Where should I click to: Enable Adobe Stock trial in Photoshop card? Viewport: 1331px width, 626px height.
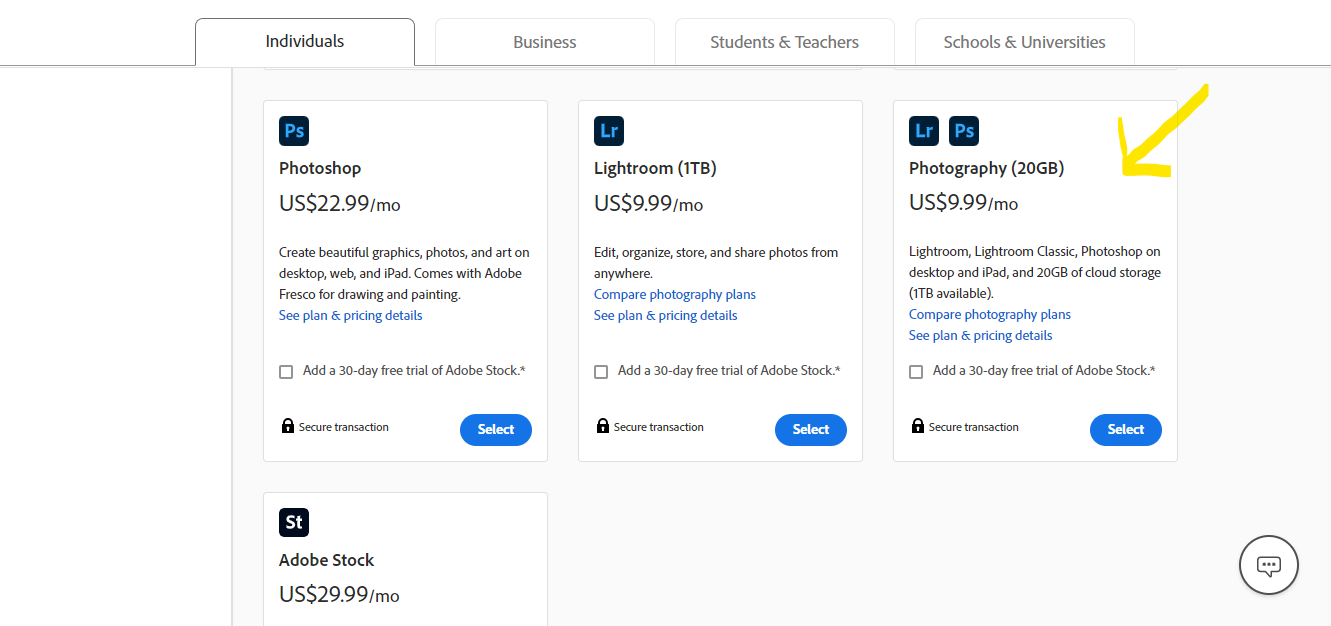click(286, 372)
